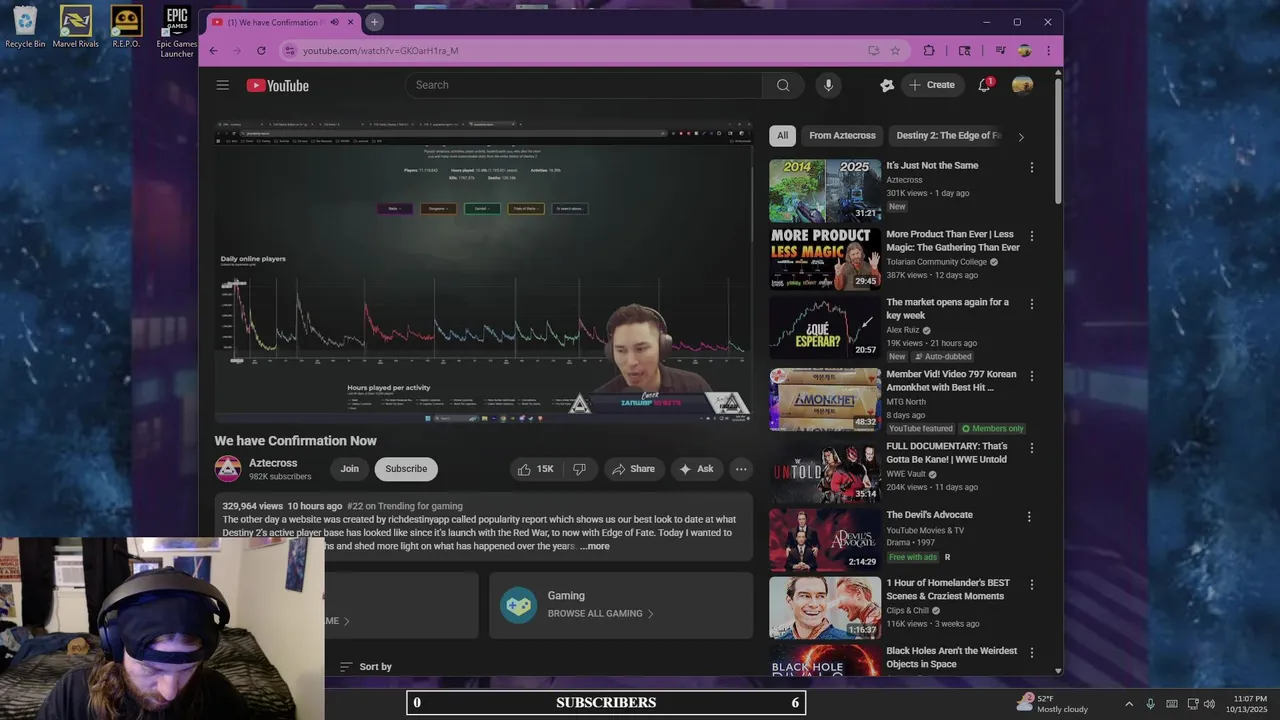The width and height of the screenshot is (1280, 720).
Task: Open the YouTube guide hamburger menu
Action: (x=223, y=85)
